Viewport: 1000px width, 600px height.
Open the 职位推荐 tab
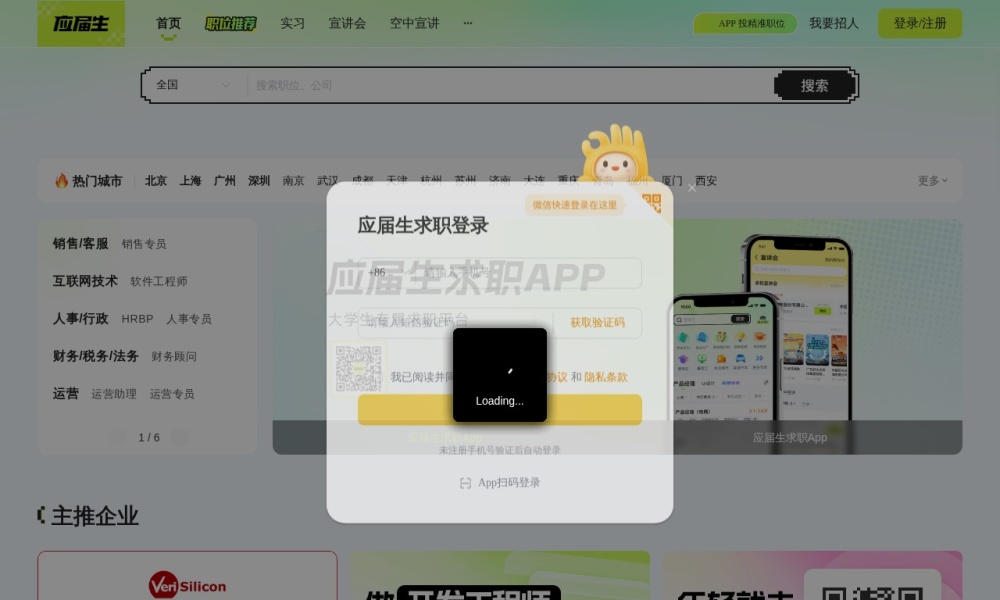click(230, 24)
